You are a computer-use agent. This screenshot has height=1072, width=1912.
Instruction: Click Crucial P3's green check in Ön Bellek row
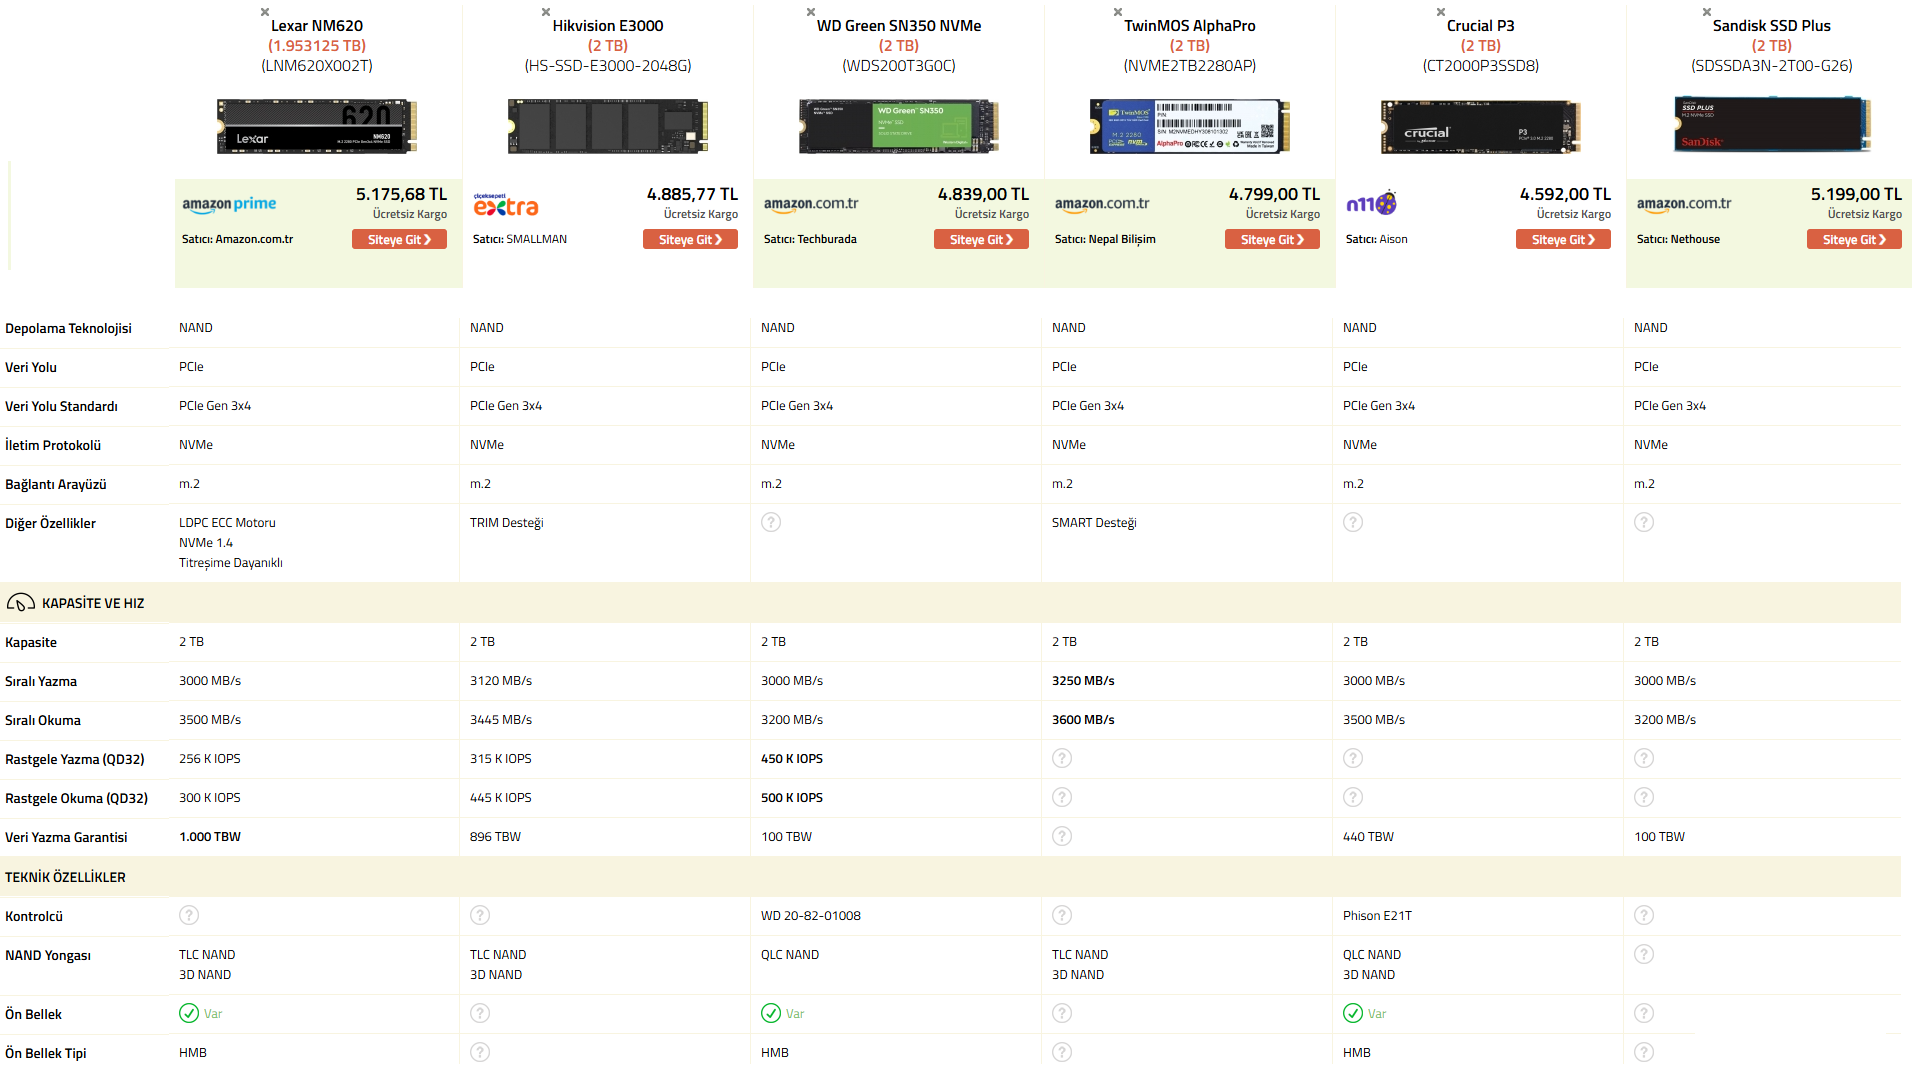pyautogui.click(x=1353, y=1013)
